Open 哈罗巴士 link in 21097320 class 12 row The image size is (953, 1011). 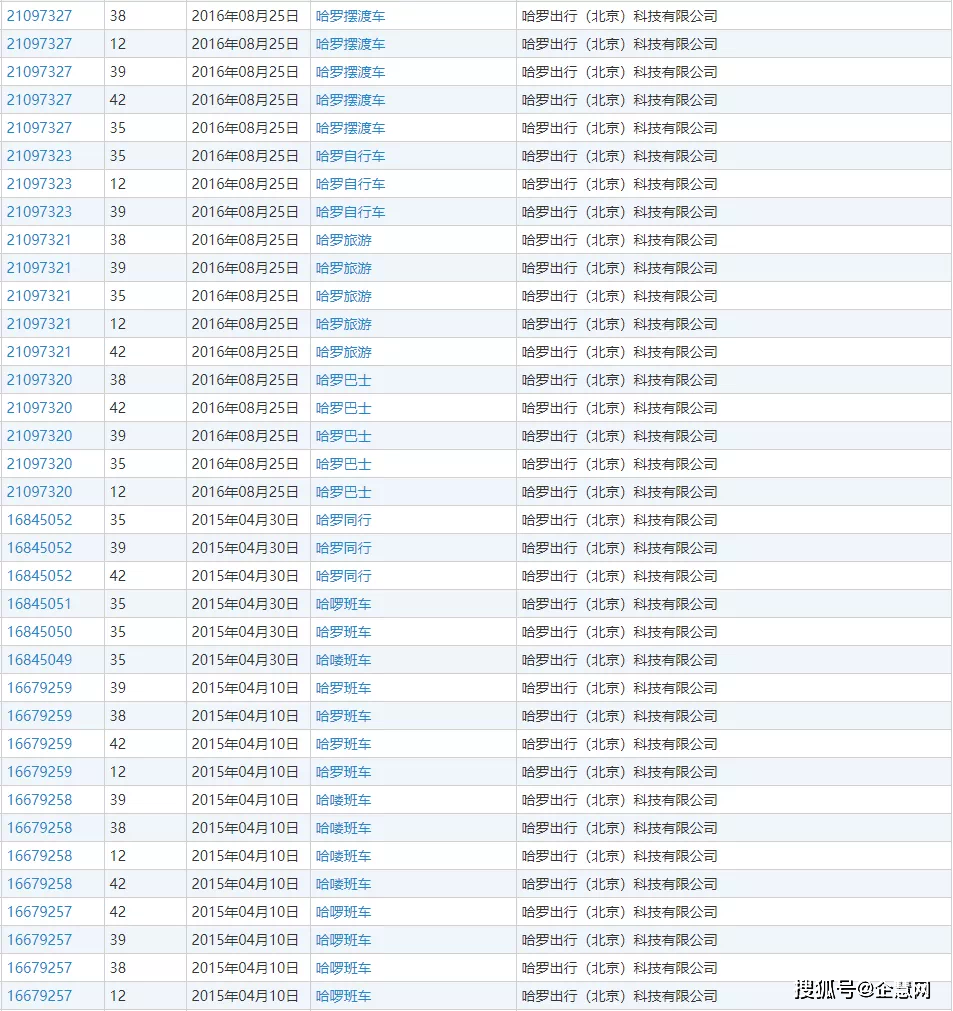point(344,493)
